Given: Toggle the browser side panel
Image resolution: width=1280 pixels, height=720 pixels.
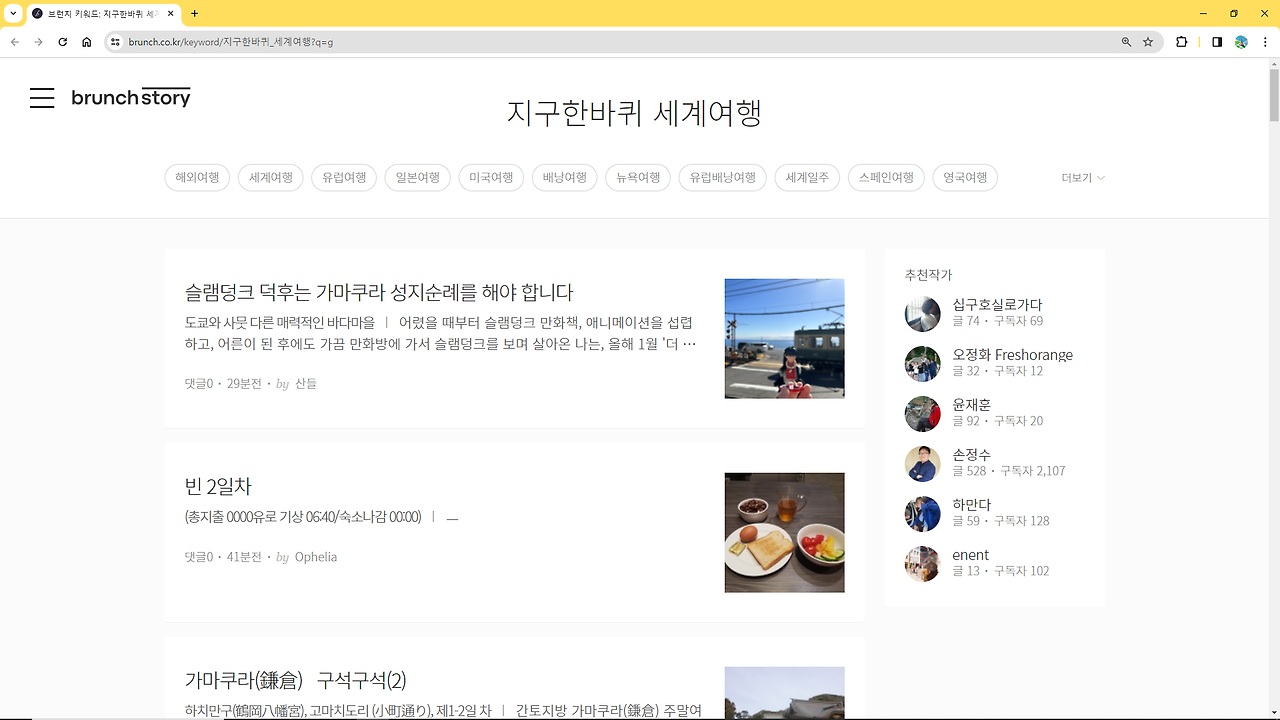Looking at the screenshot, I should pyautogui.click(x=1217, y=42).
